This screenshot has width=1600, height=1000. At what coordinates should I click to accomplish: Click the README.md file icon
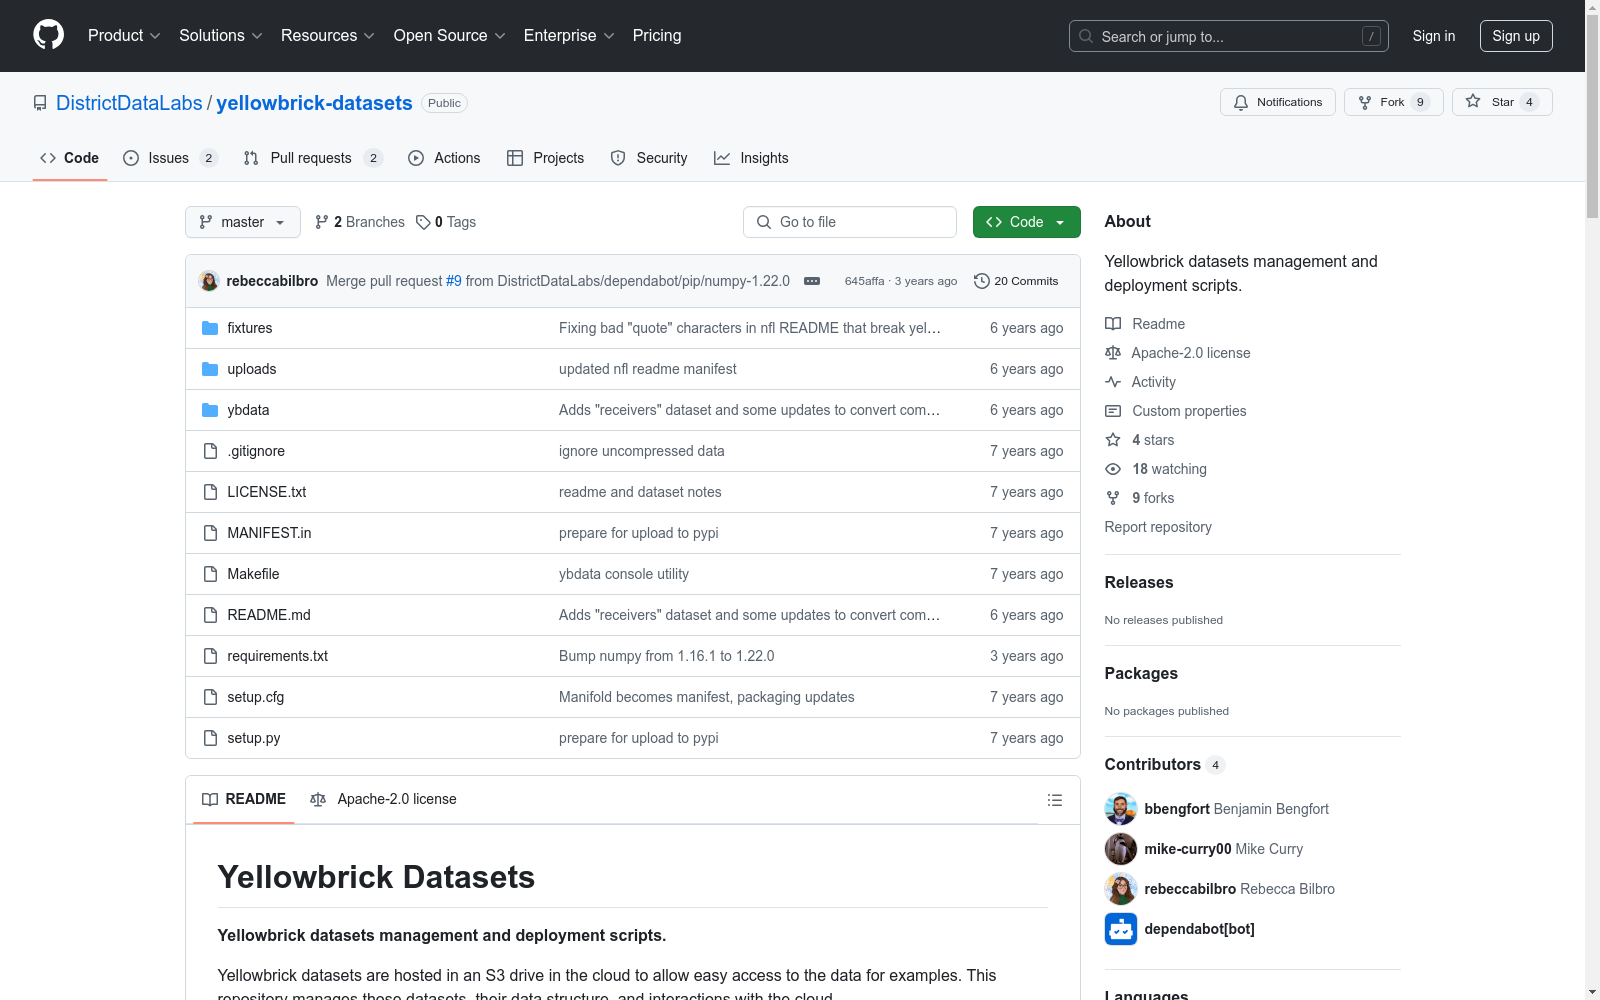[x=210, y=615]
